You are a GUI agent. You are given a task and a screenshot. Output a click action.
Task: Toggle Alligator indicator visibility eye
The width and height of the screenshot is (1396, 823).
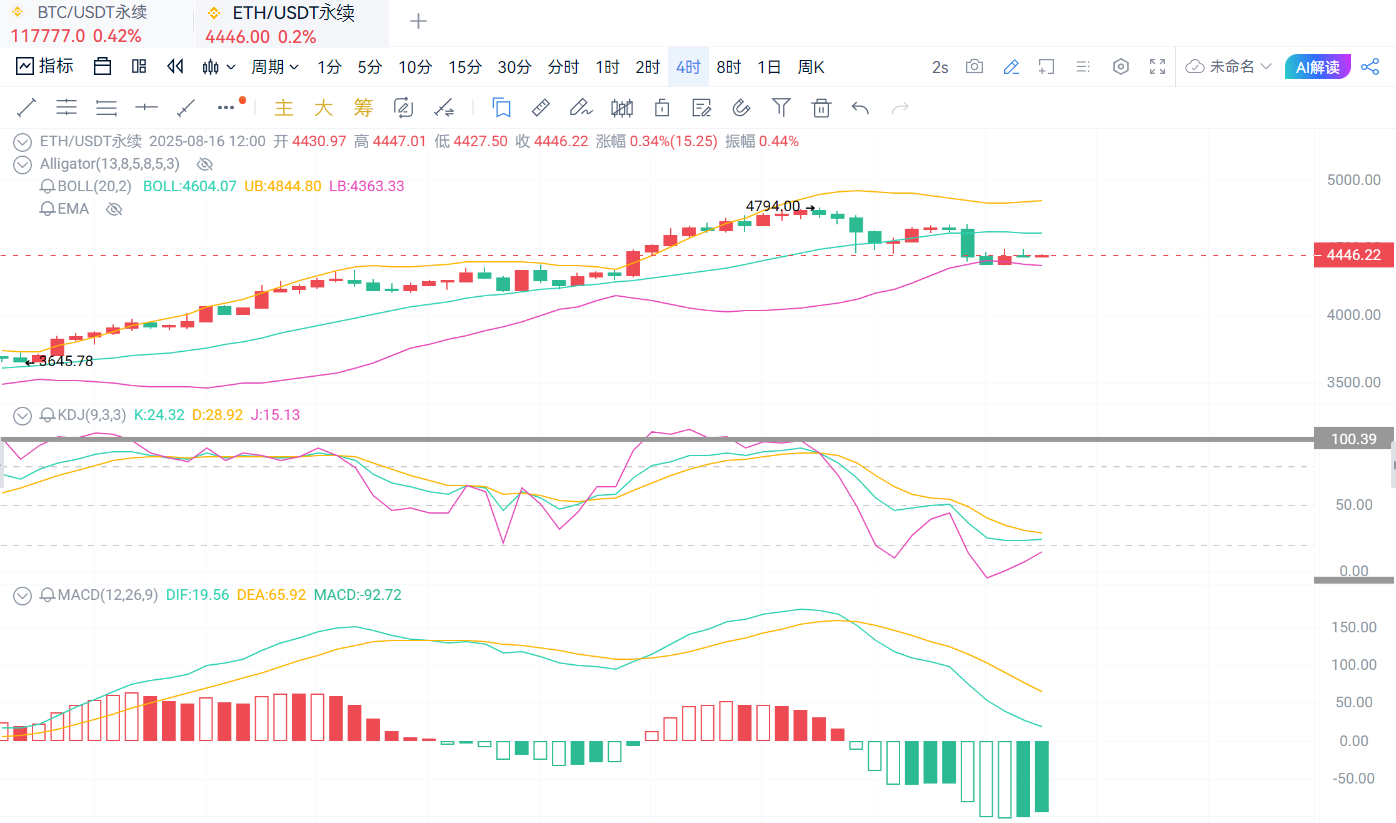[x=205, y=163]
